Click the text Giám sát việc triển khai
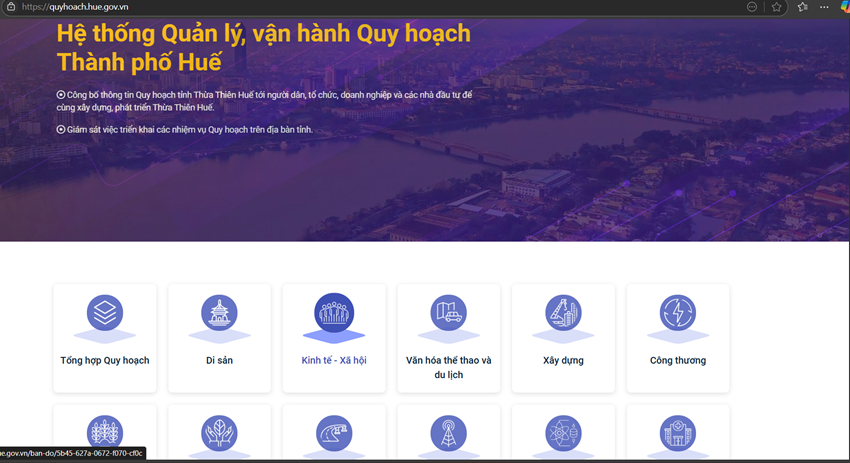 [x=185, y=130]
